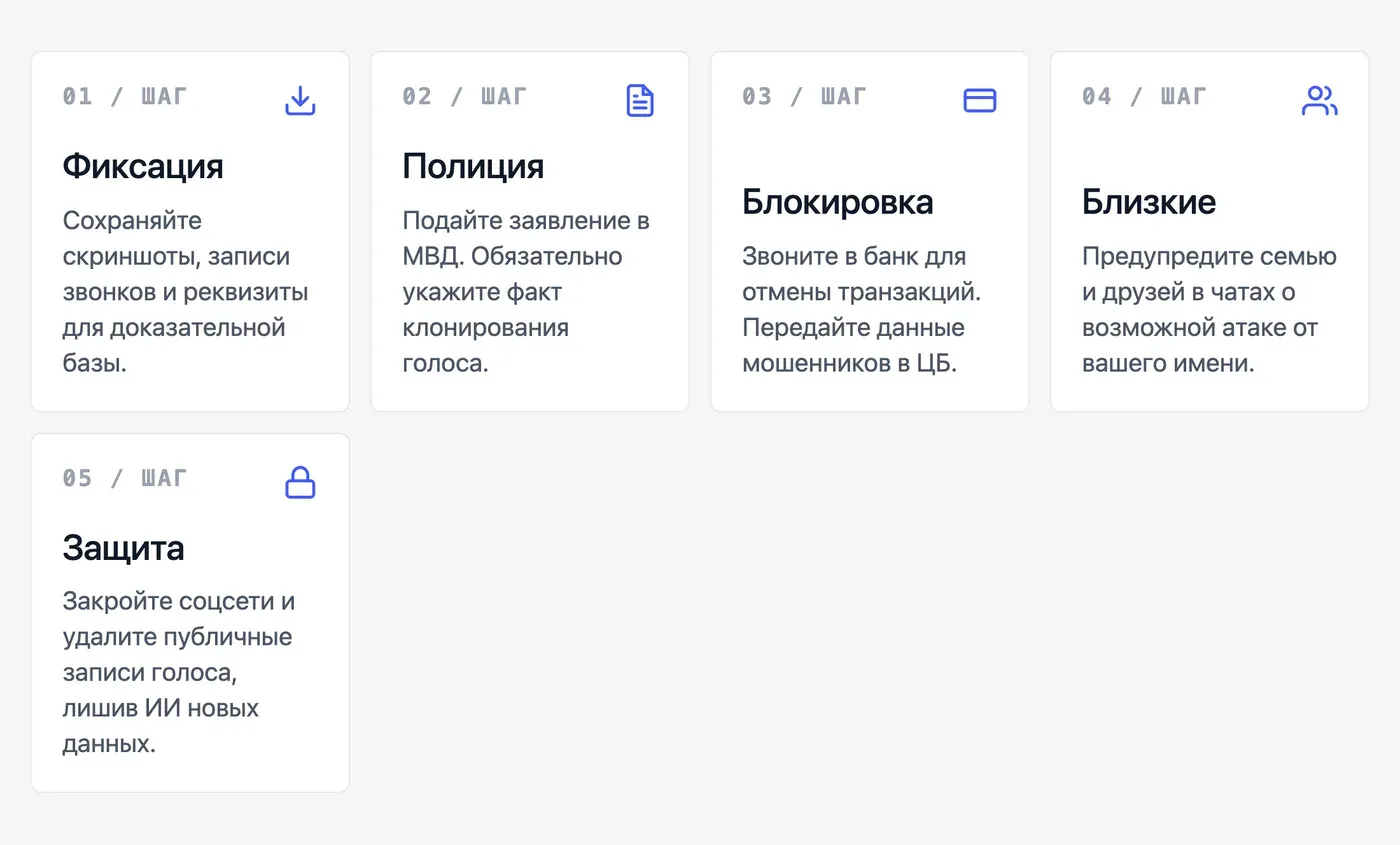Click the description starting 'Закройте соцсети'

[x=180, y=673]
